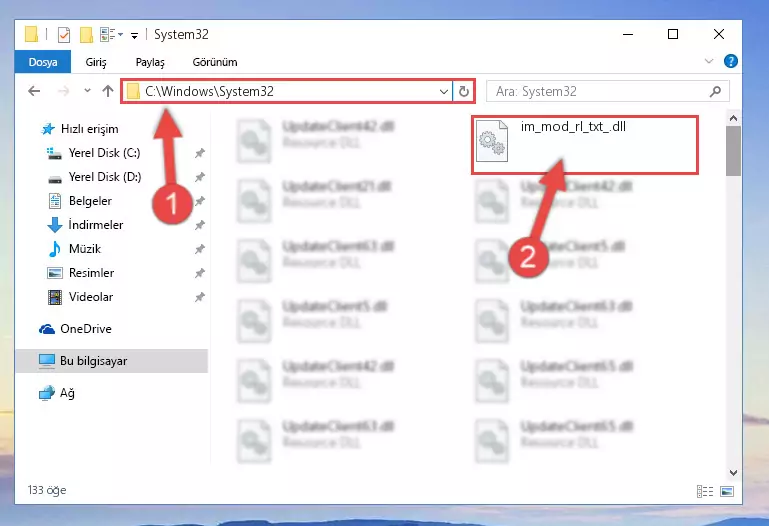769x526 pixels.
Task: Go back with the left arrow
Action: [x=34, y=91]
